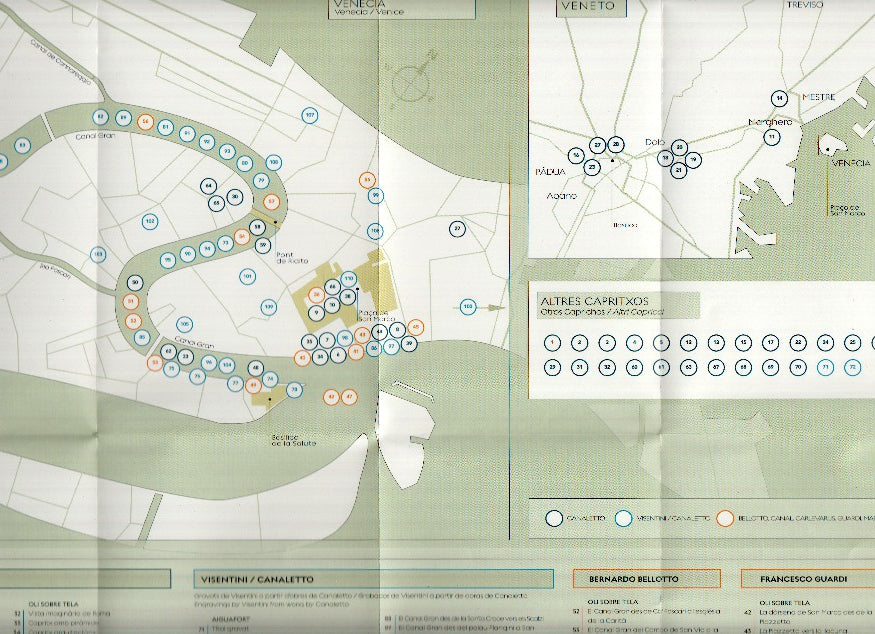Screen dimensions: 875x634
Task: Click marker 101 on the Venice map
Action: click(x=247, y=276)
